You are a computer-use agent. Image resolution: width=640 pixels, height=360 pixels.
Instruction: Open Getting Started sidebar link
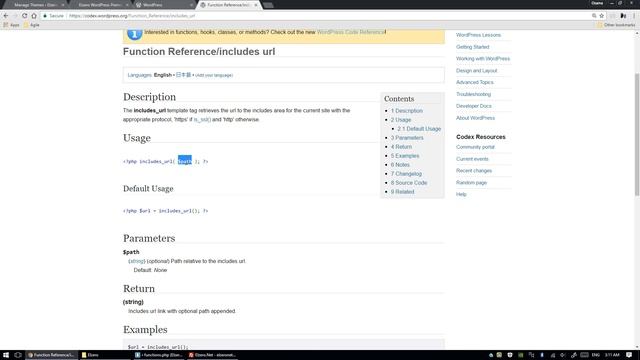point(472,47)
